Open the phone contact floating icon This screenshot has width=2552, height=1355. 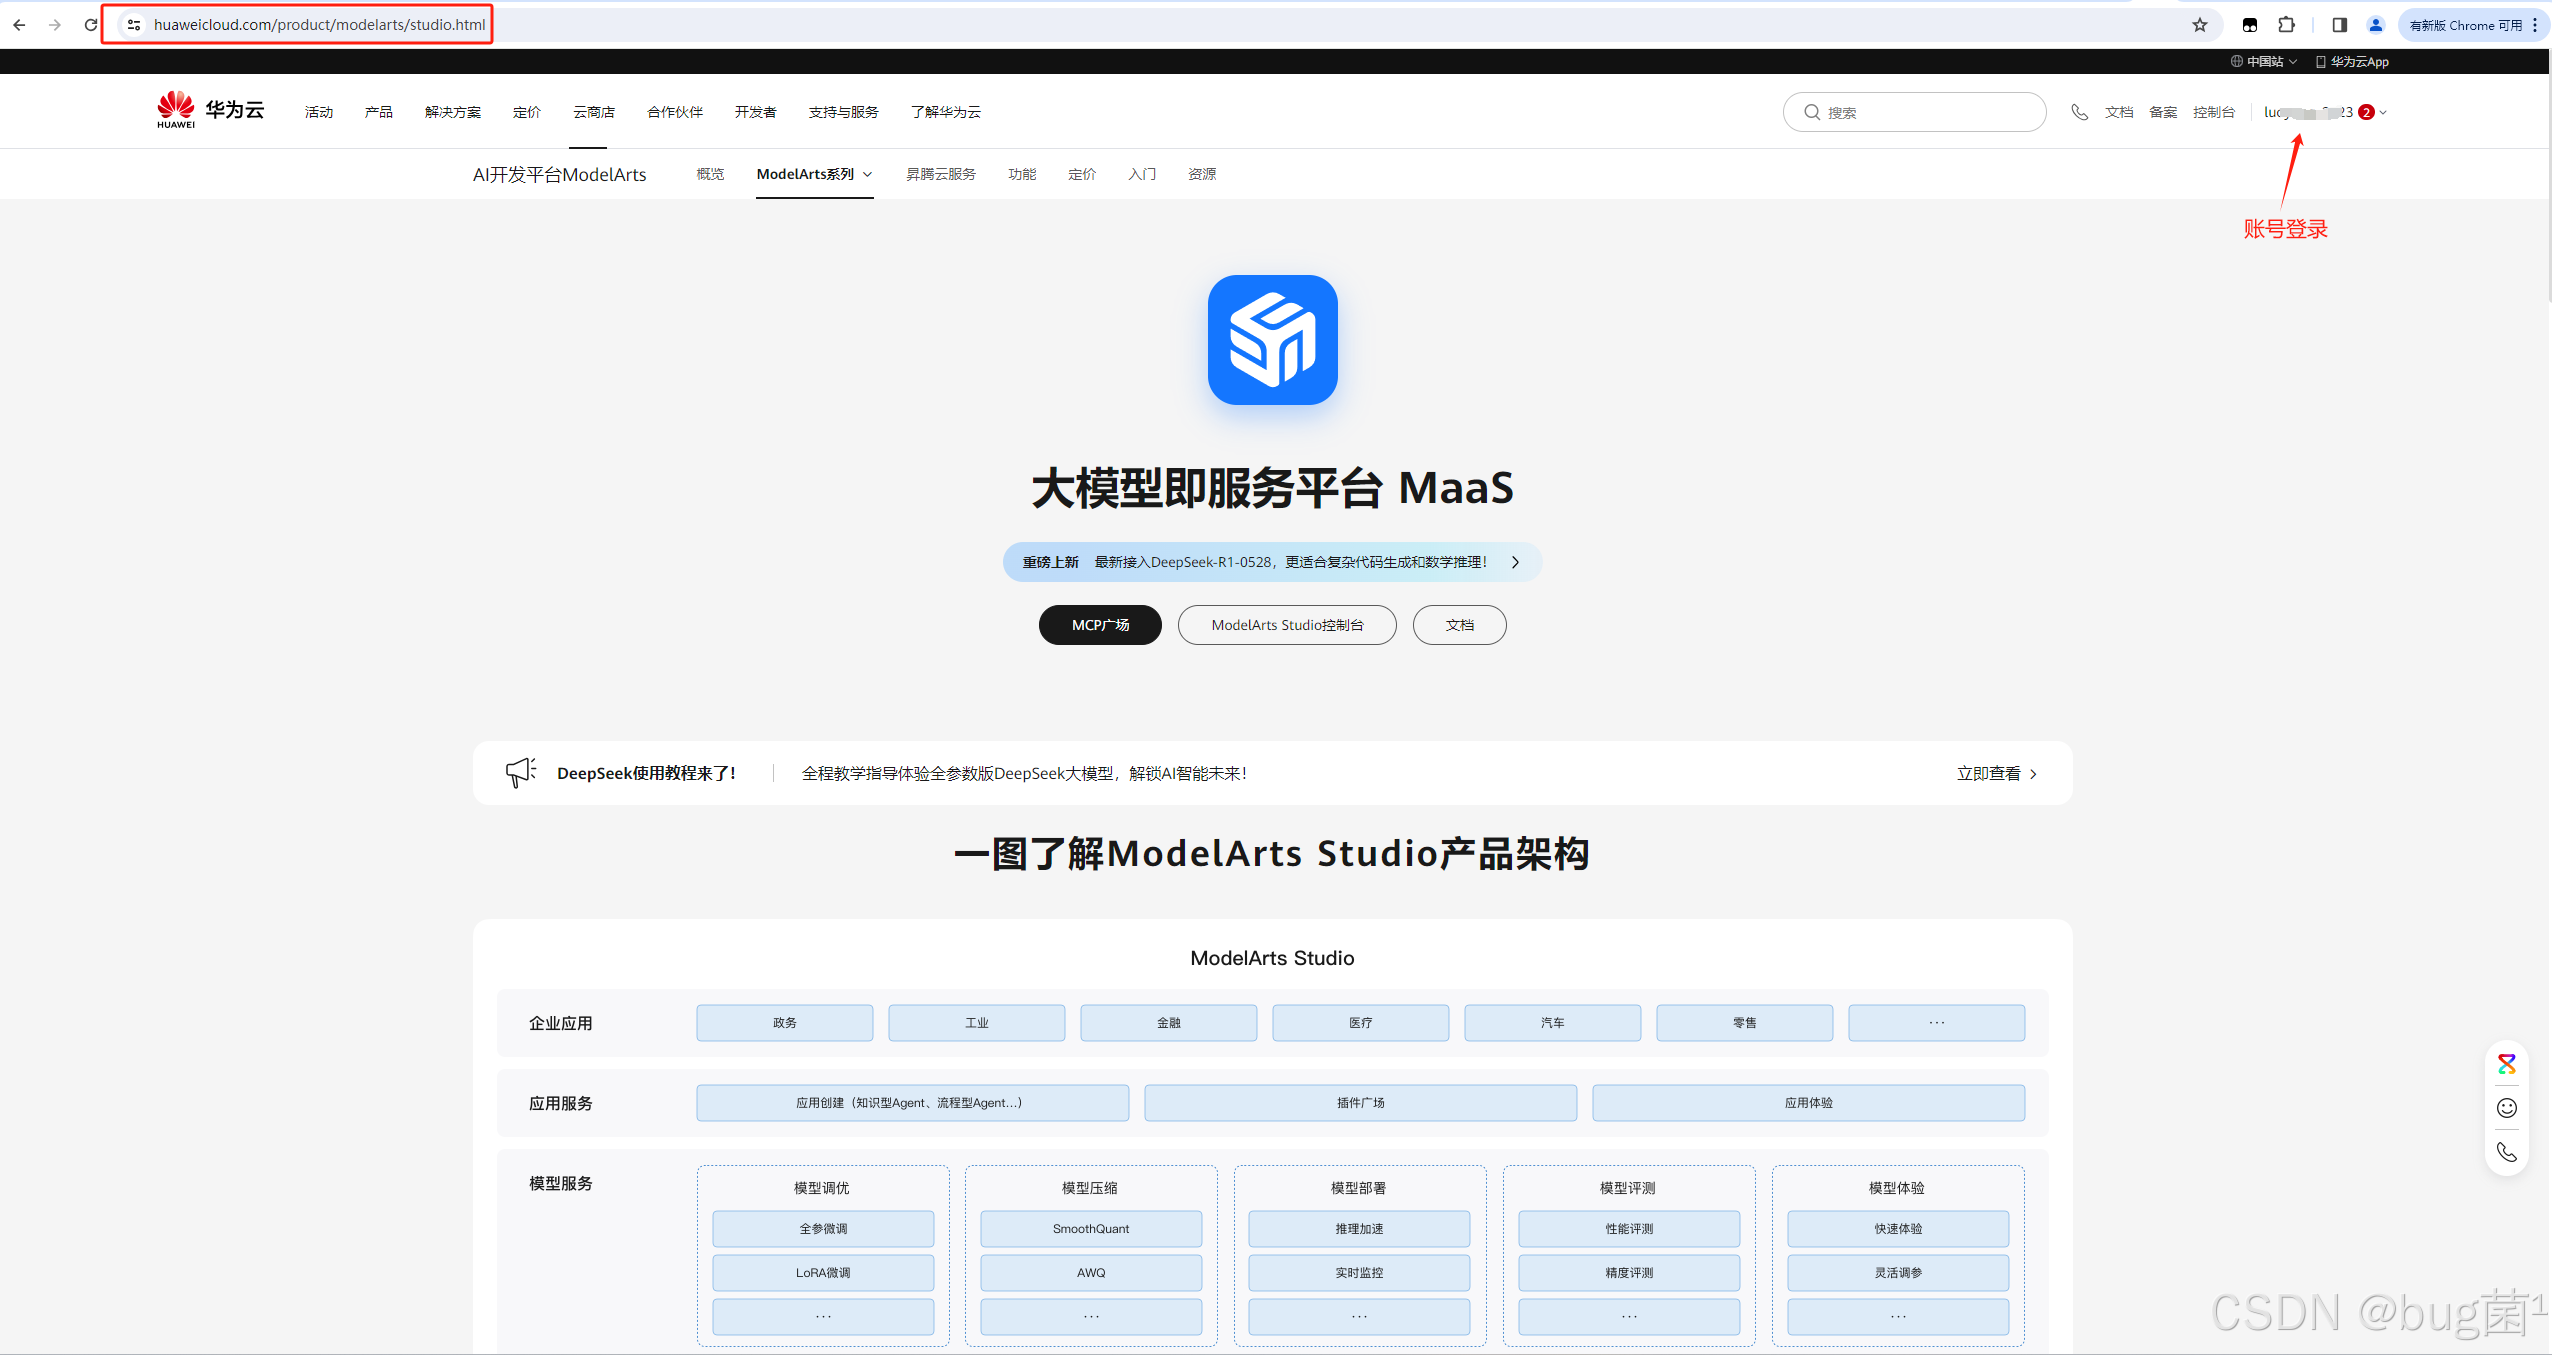click(2507, 1152)
